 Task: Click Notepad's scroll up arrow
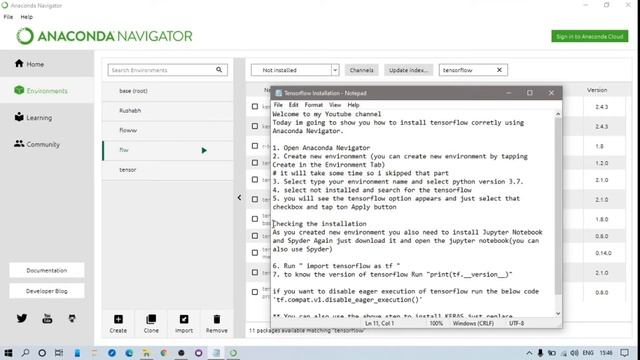pos(558,114)
